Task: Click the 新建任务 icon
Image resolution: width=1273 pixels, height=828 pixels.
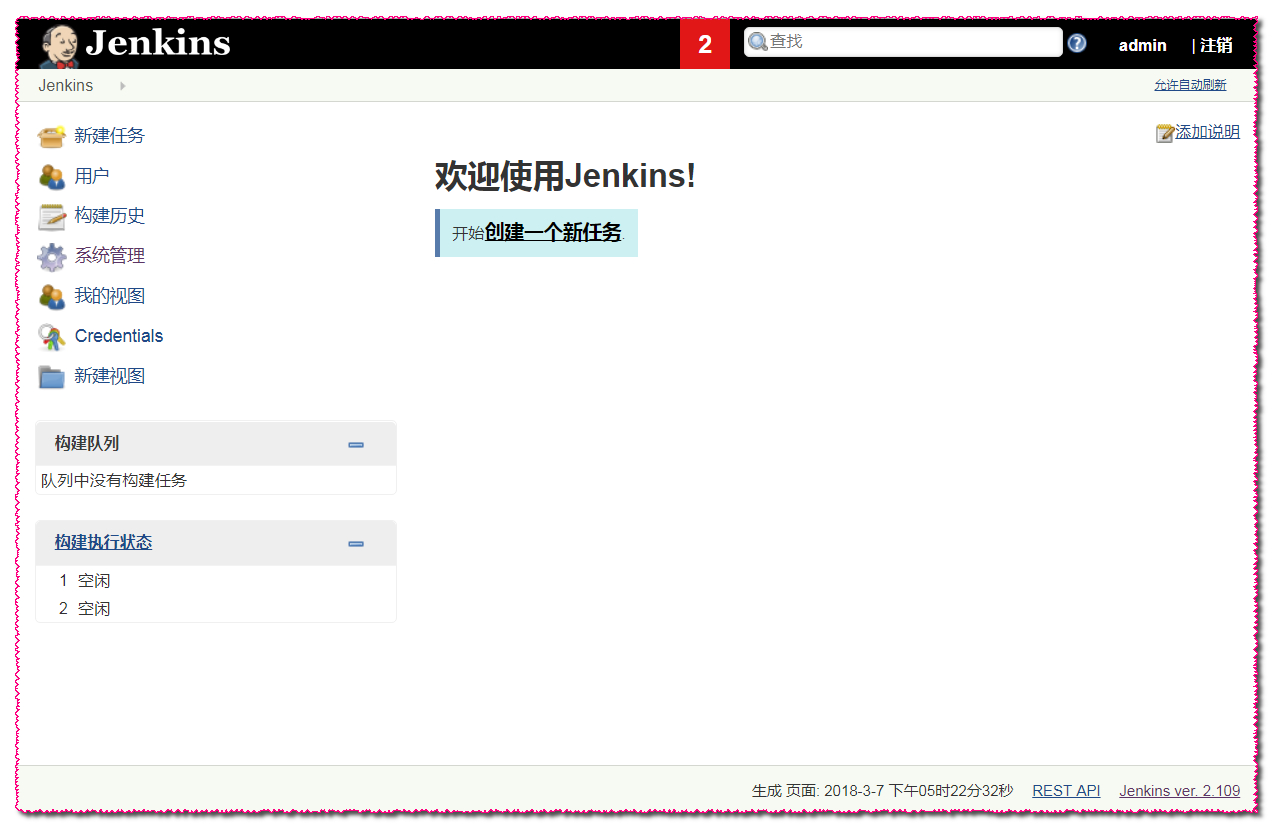Action: click(52, 136)
